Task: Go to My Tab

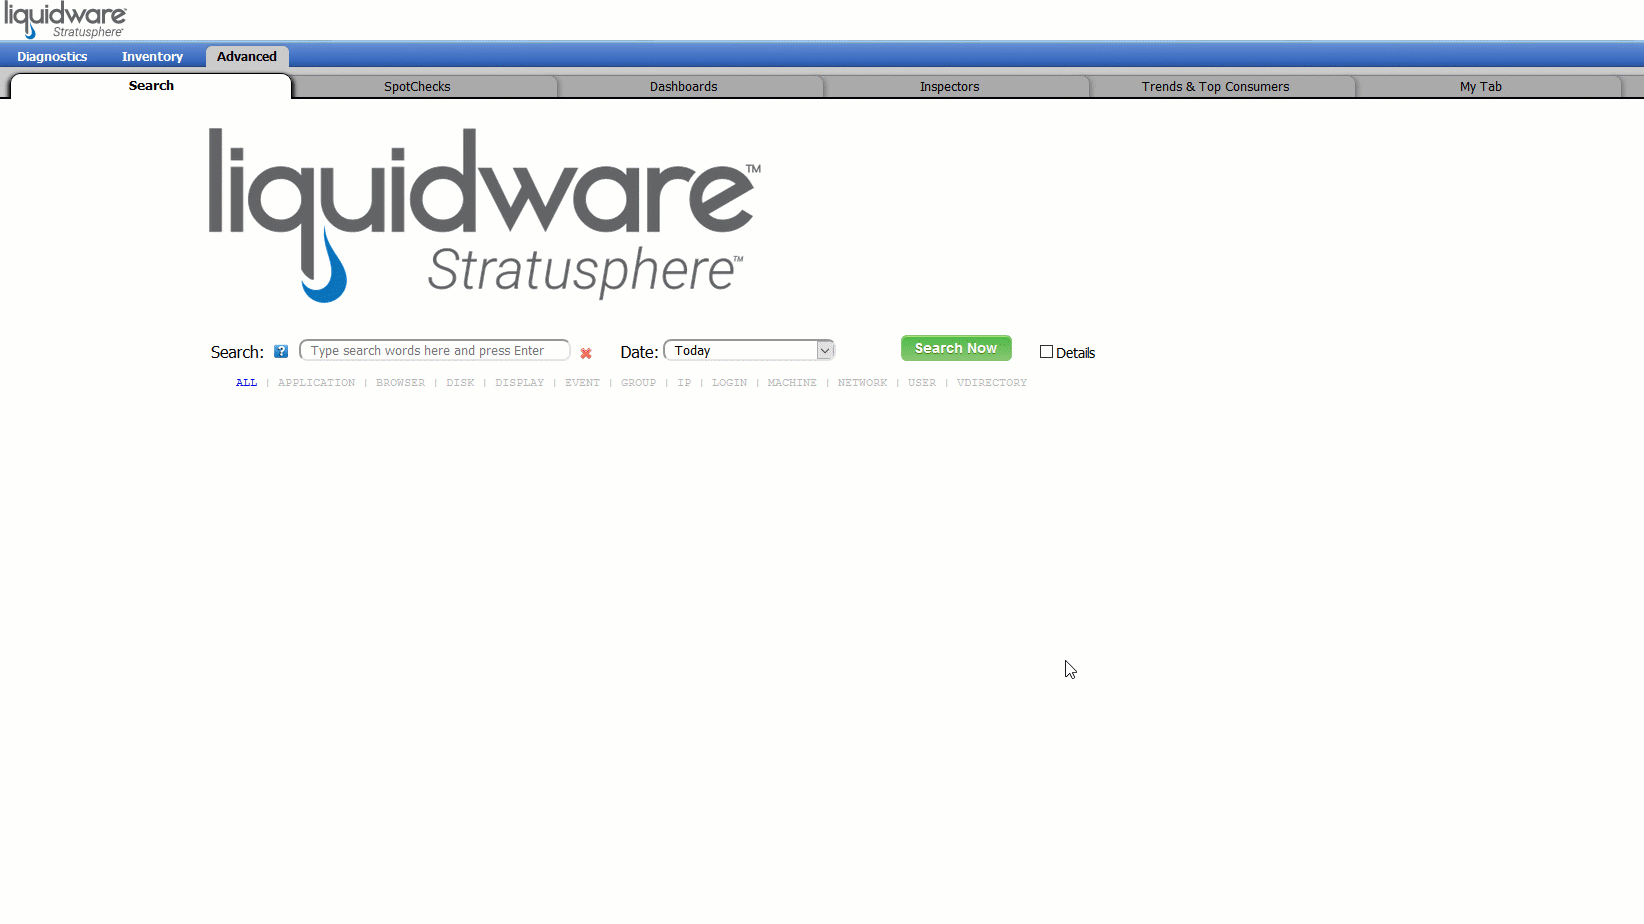Action: [x=1481, y=87]
